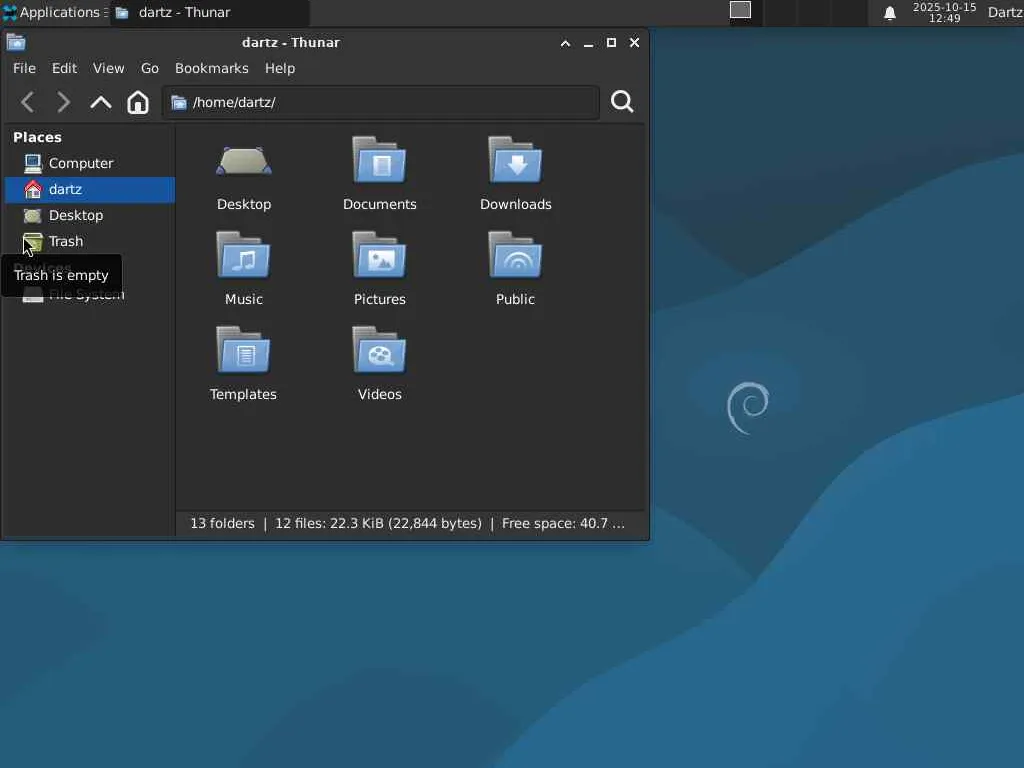Open the parent folder with the up arrow
This screenshot has height=768, width=1024.
click(x=101, y=103)
